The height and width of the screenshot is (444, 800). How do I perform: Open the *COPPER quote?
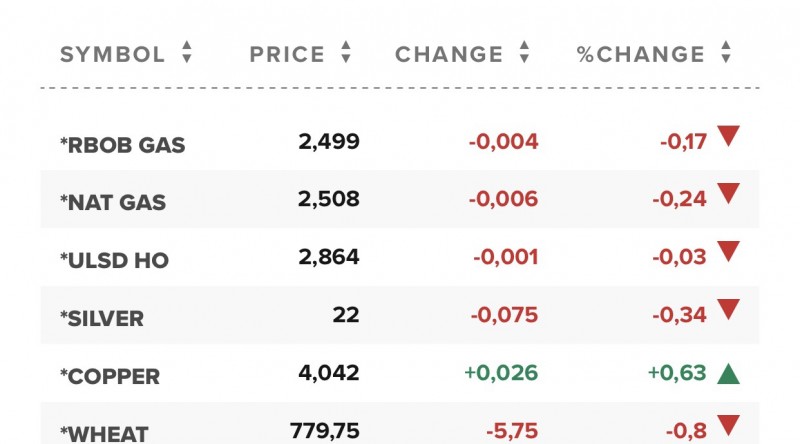(x=110, y=377)
